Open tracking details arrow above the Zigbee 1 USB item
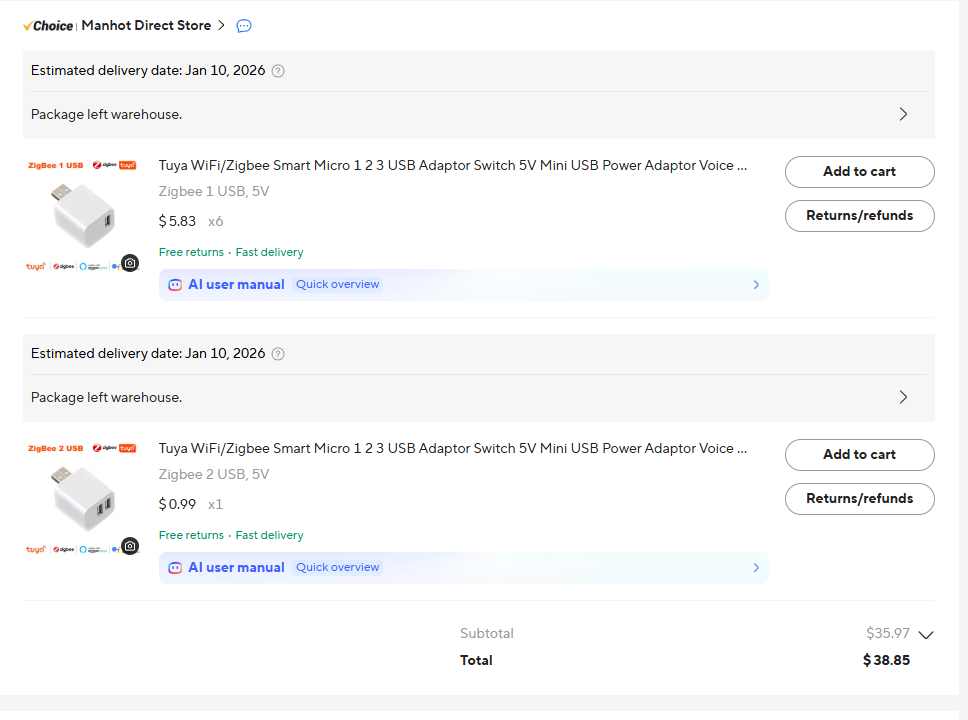The width and height of the screenshot is (968, 720). (x=903, y=114)
